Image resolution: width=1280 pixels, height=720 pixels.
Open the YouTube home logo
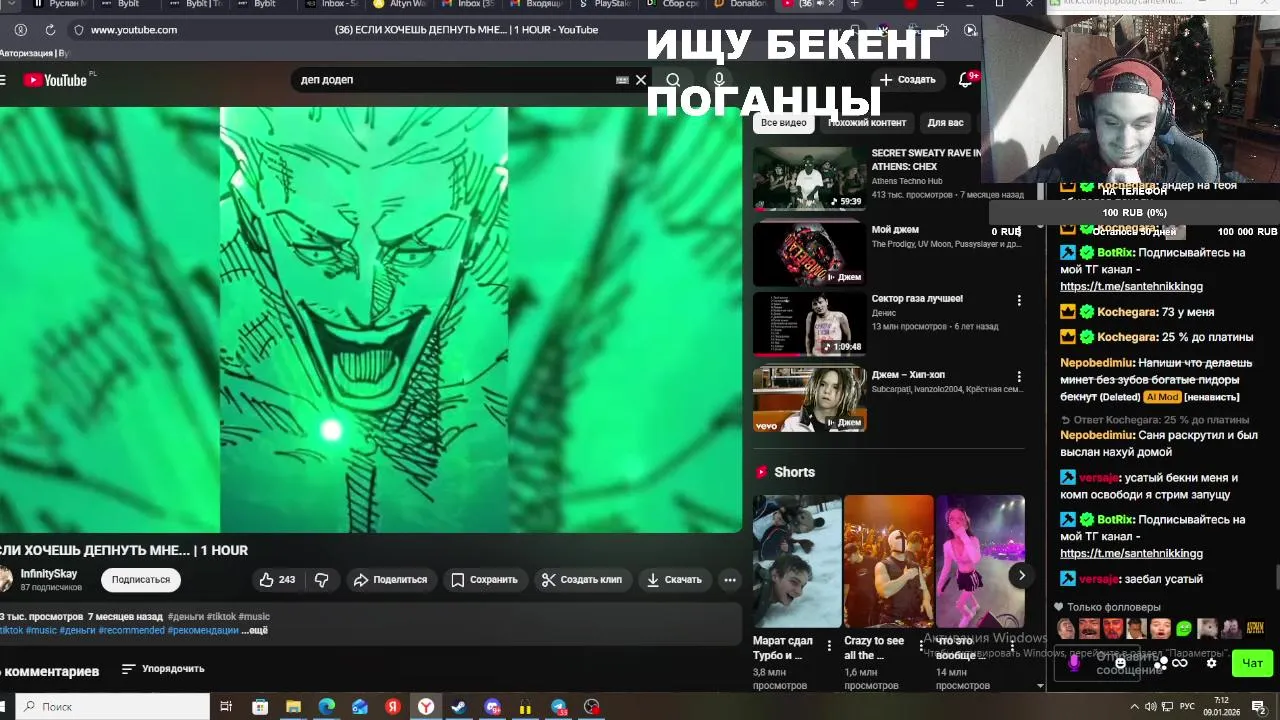(55, 80)
